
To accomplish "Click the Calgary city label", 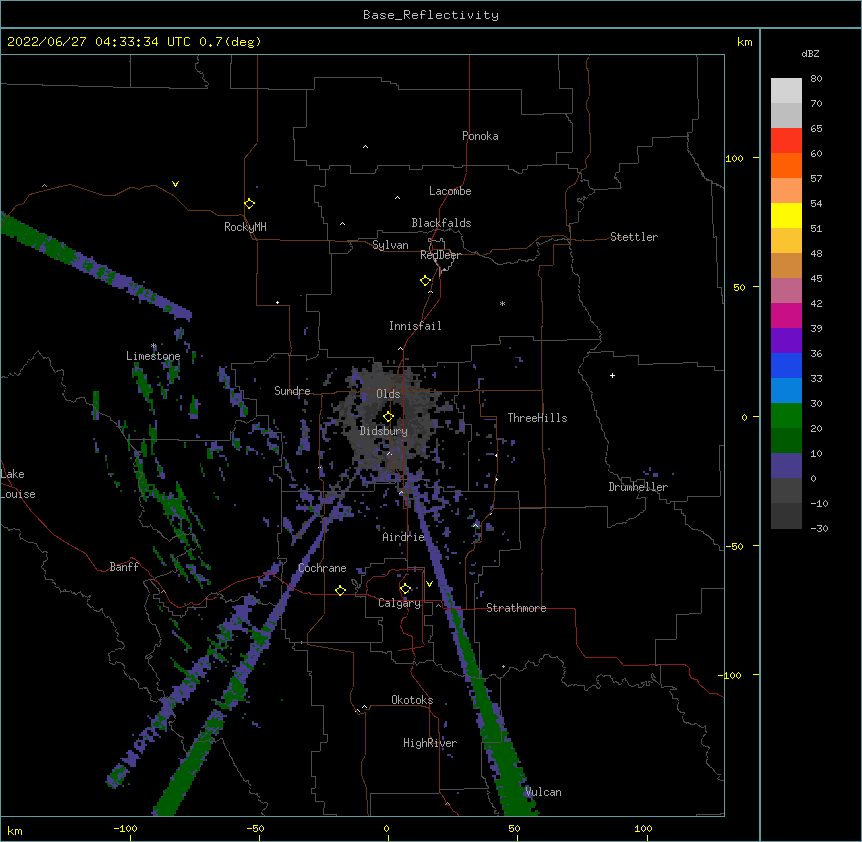I will coord(400,603).
